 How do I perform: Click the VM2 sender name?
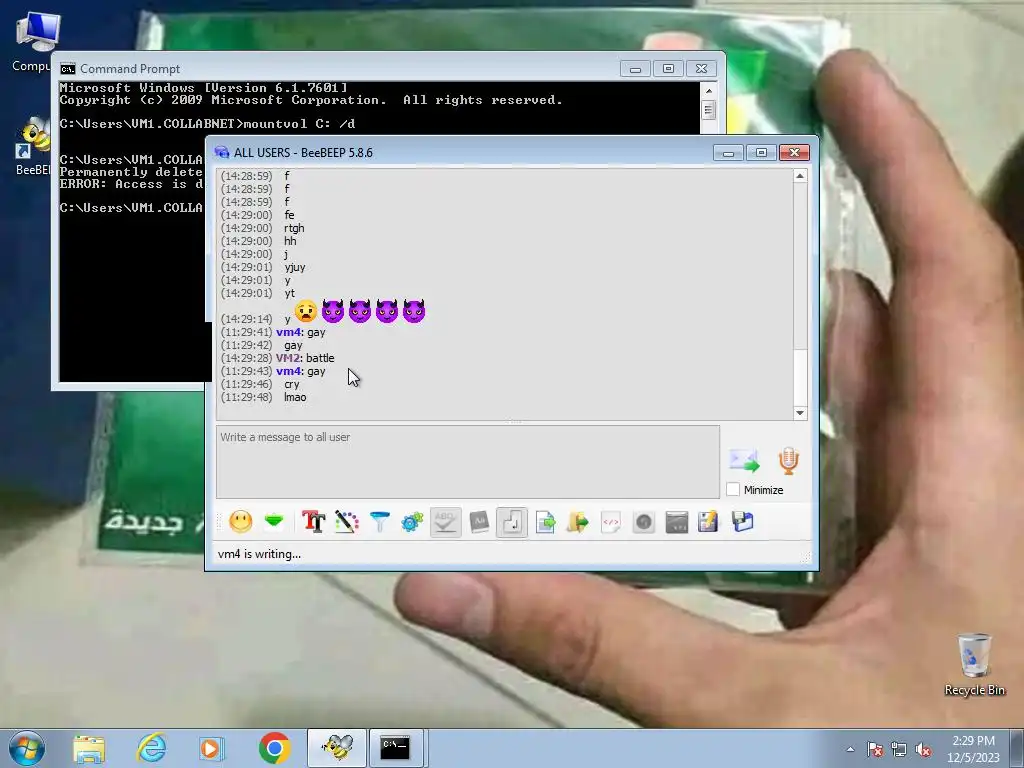click(287, 358)
